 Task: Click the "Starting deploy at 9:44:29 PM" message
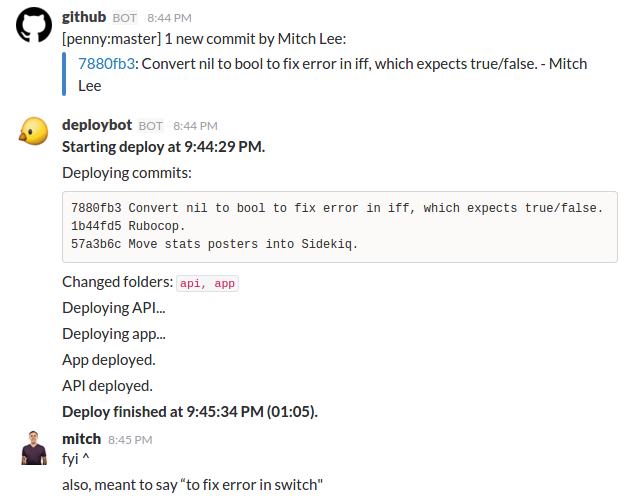click(163, 147)
